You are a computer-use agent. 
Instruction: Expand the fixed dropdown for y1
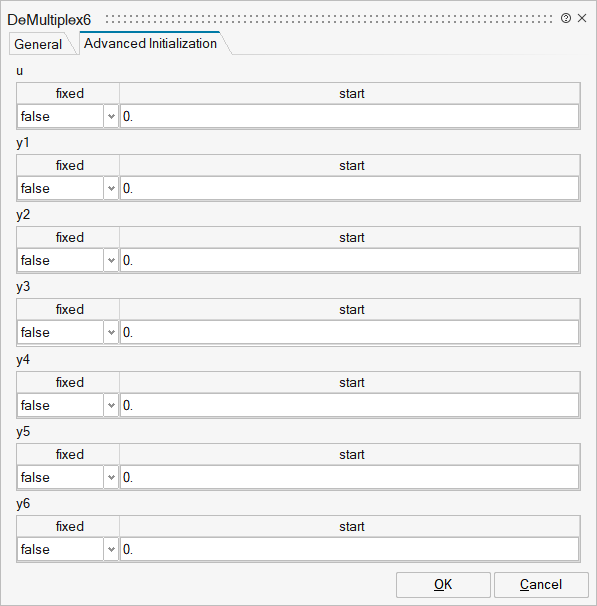pos(111,188)
